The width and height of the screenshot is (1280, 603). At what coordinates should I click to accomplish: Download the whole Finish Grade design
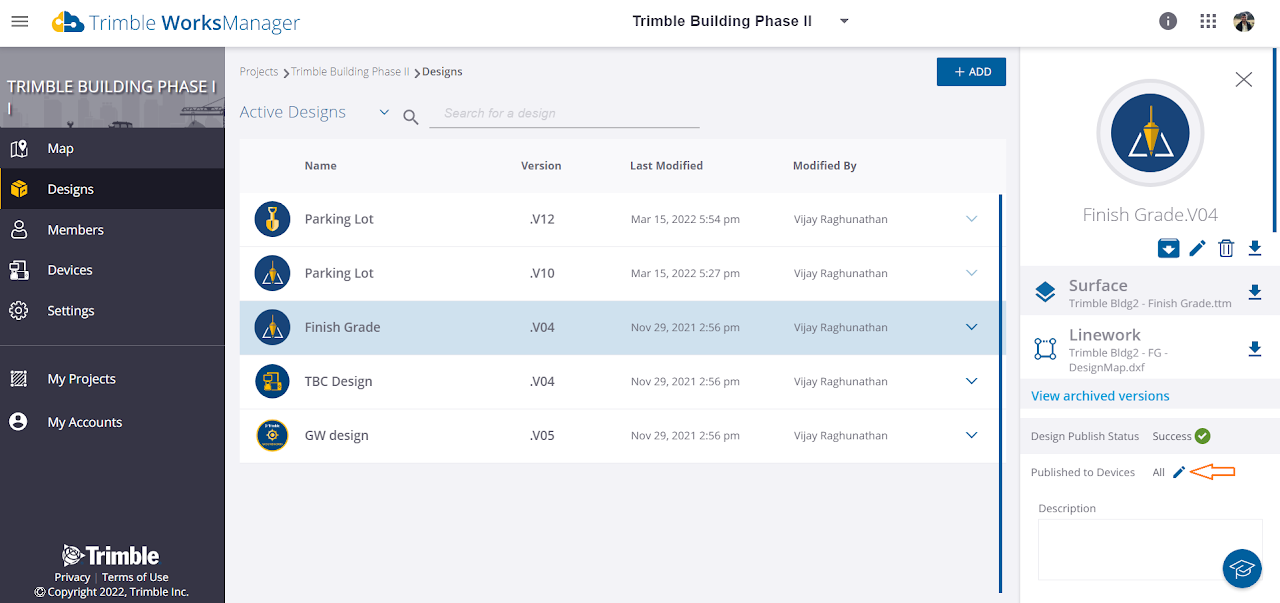(x=1255, y=248)
